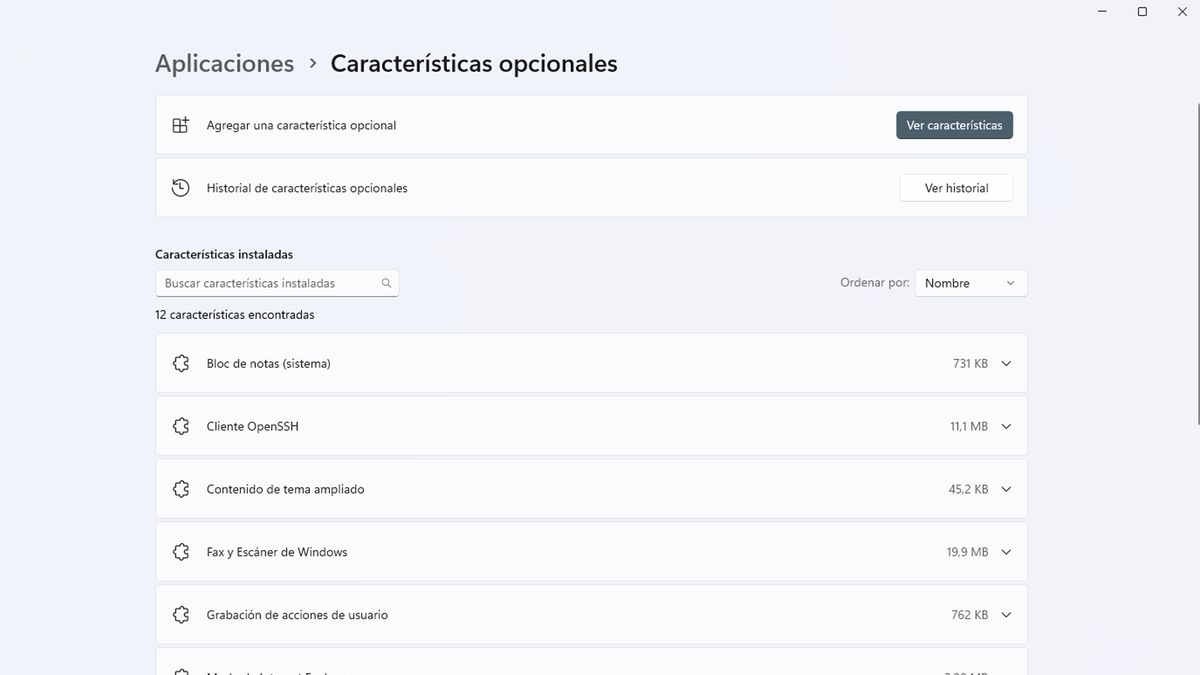The image size is (1200, 675).
Task: Click the Fax y Escáner feature icon
Action: tap(181, 552)
